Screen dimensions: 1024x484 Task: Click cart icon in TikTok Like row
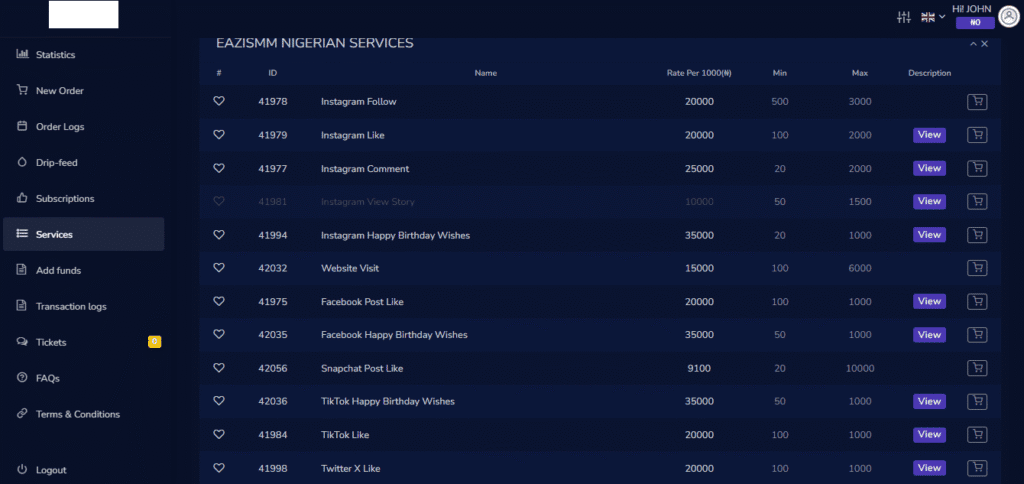[977, 434]
